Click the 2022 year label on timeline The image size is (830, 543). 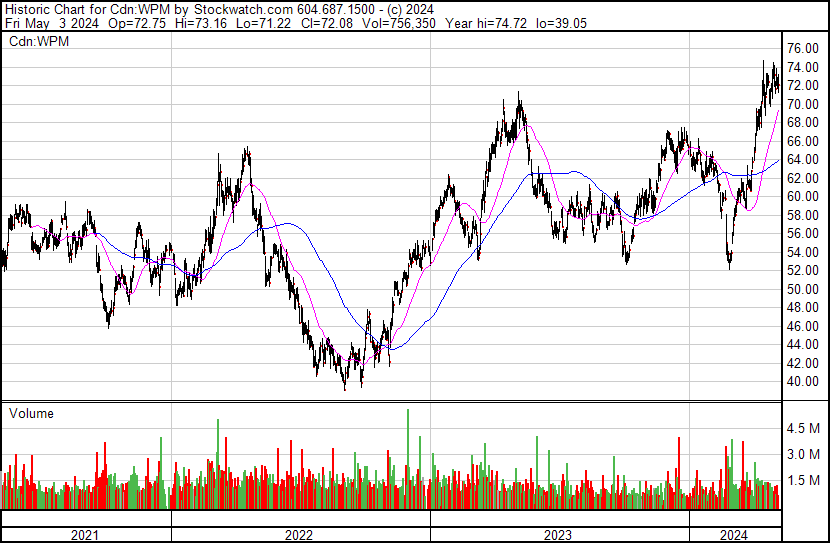click(x=299, y=535)
